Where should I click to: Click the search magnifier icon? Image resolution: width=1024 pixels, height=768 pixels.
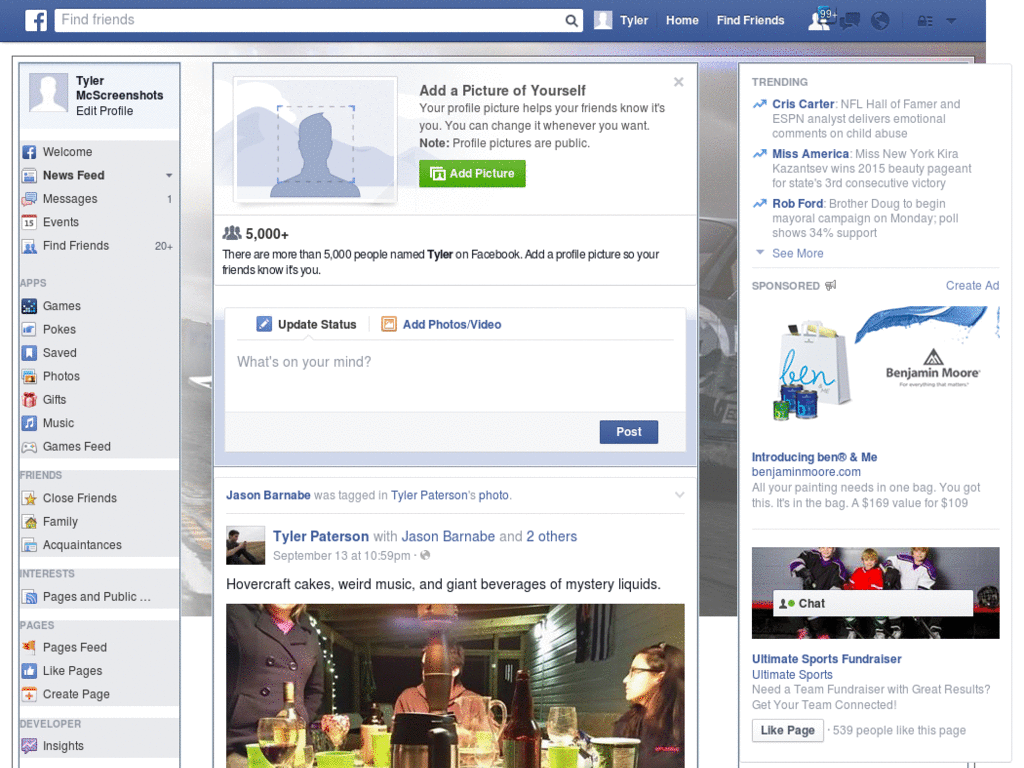(x=571, y=21)
